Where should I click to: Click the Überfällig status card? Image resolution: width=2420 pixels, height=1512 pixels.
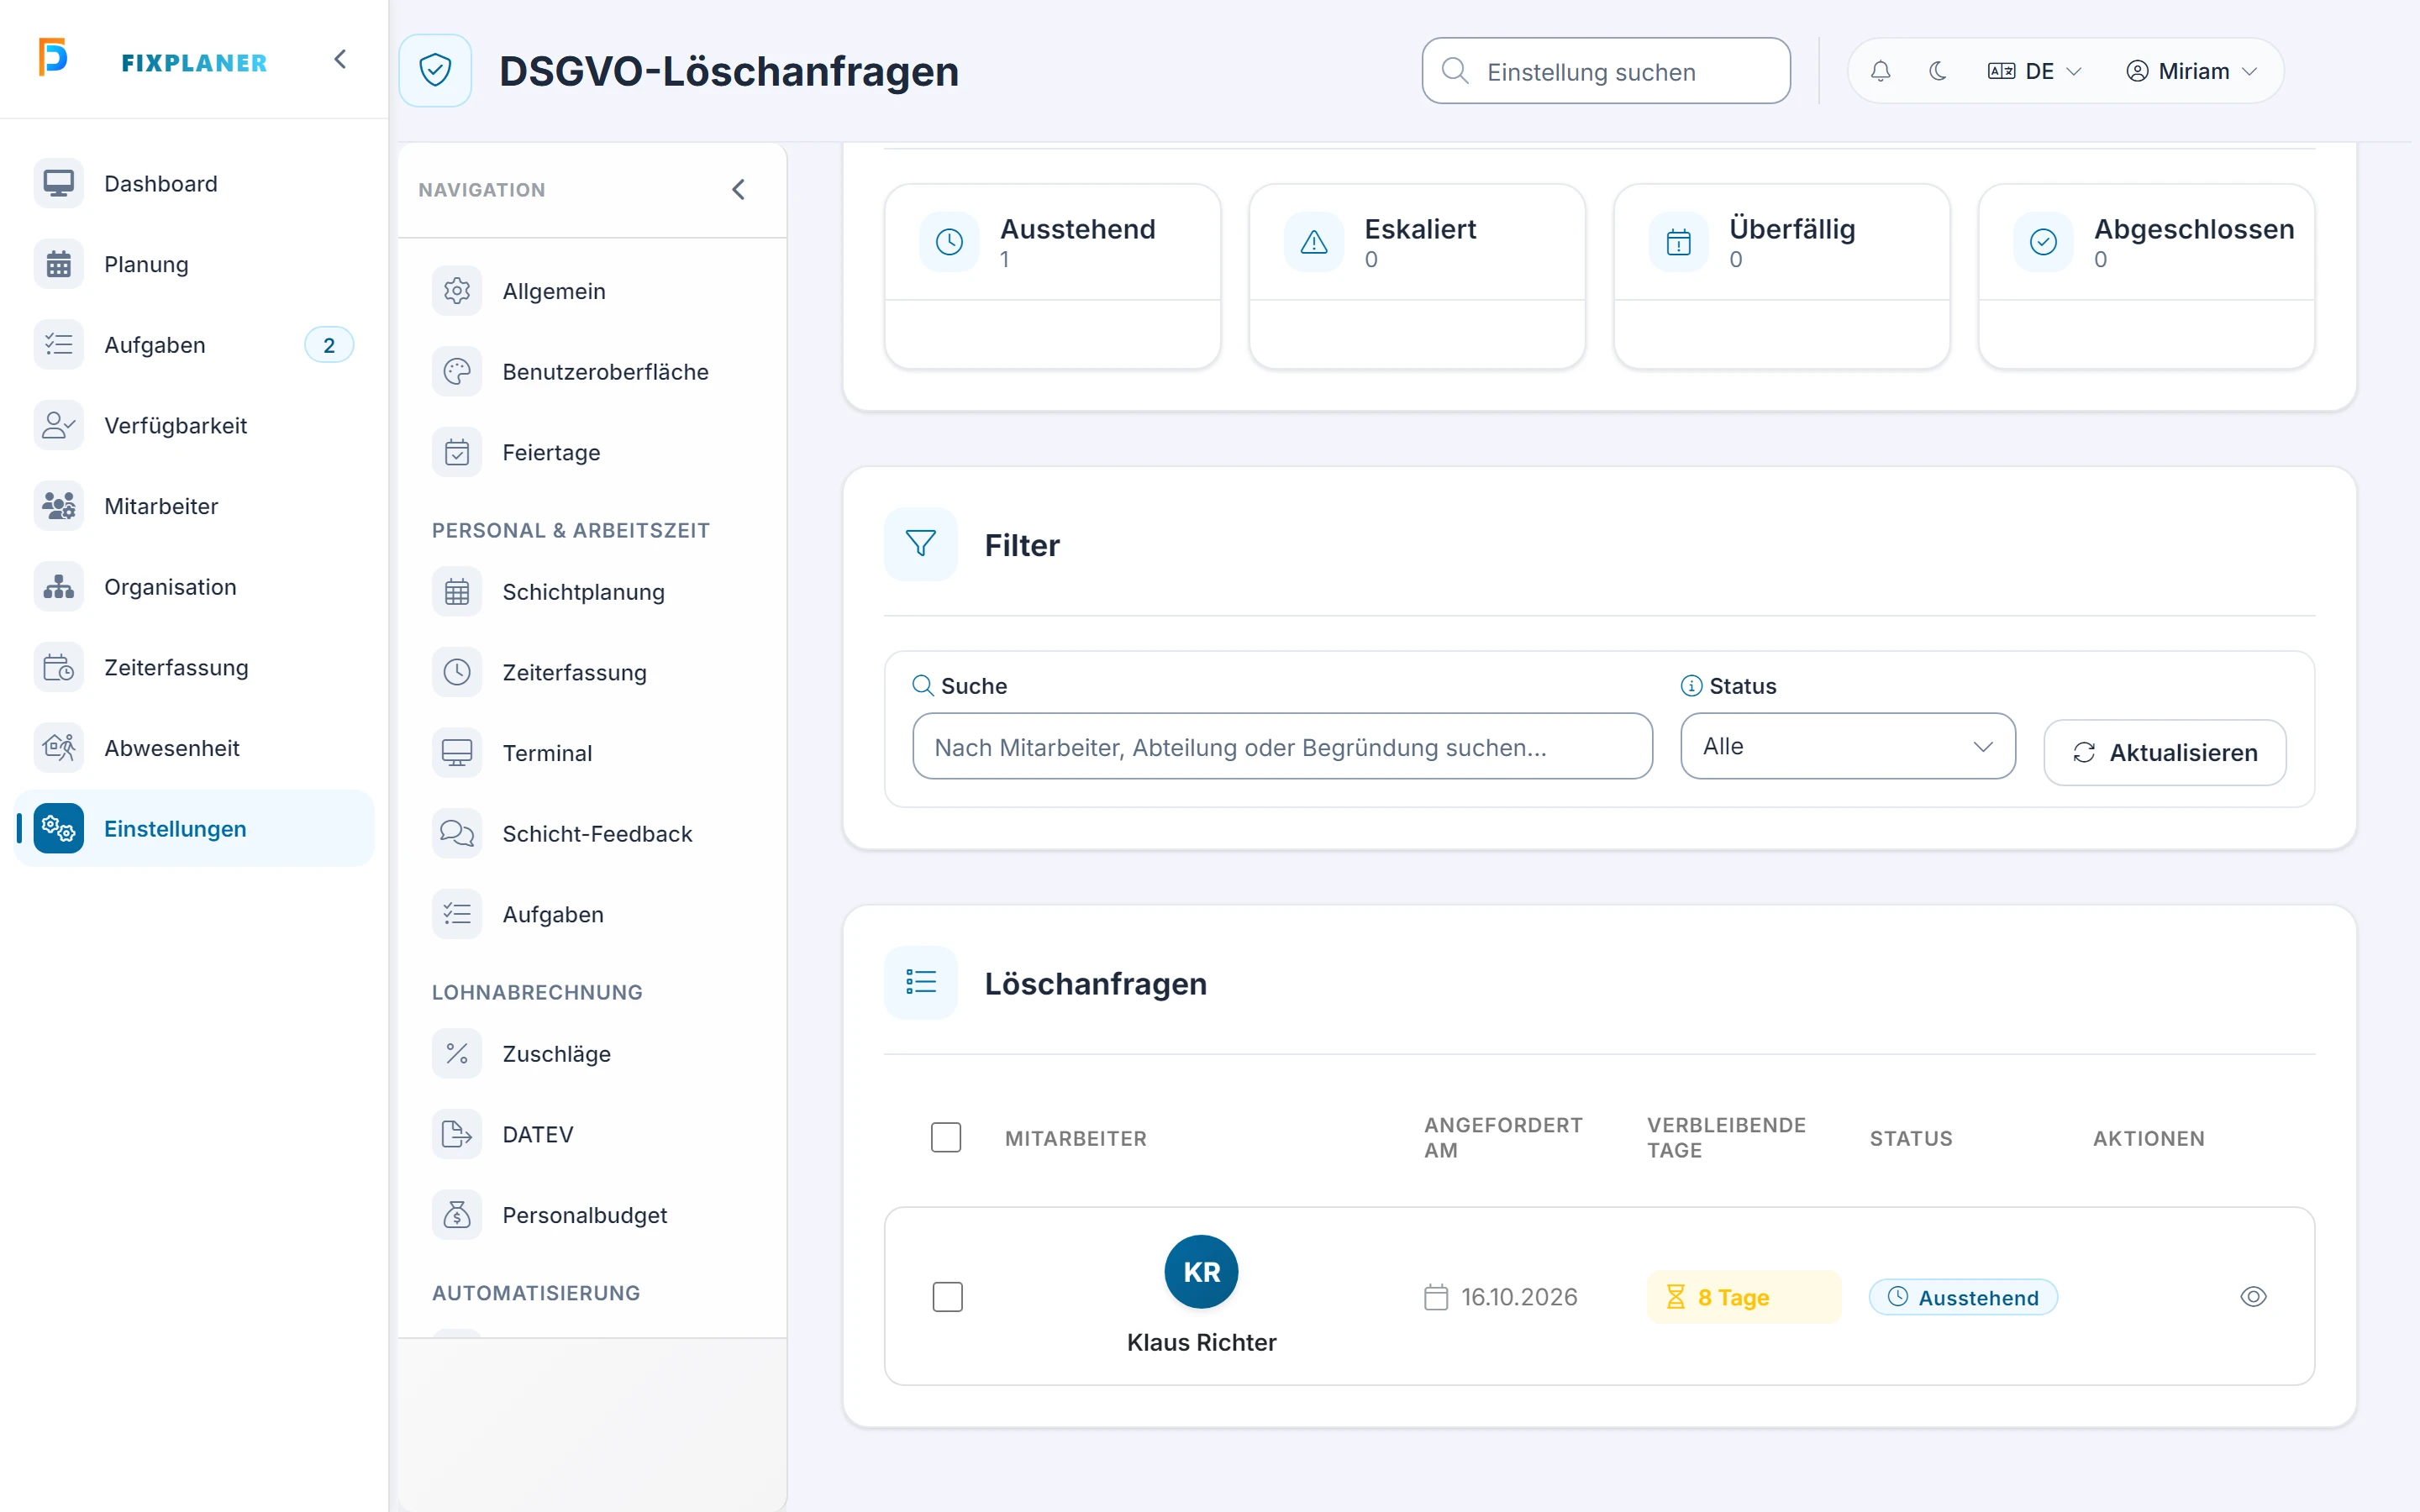[1781, 276]
